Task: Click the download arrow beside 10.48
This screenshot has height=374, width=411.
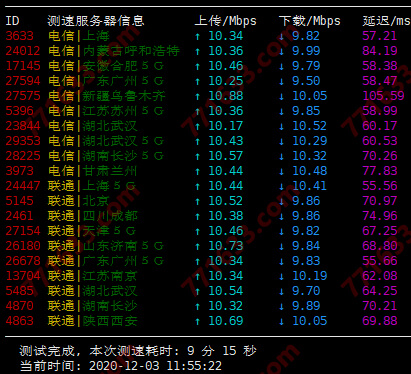Action: pyautogui.click(x=281, y=171)
